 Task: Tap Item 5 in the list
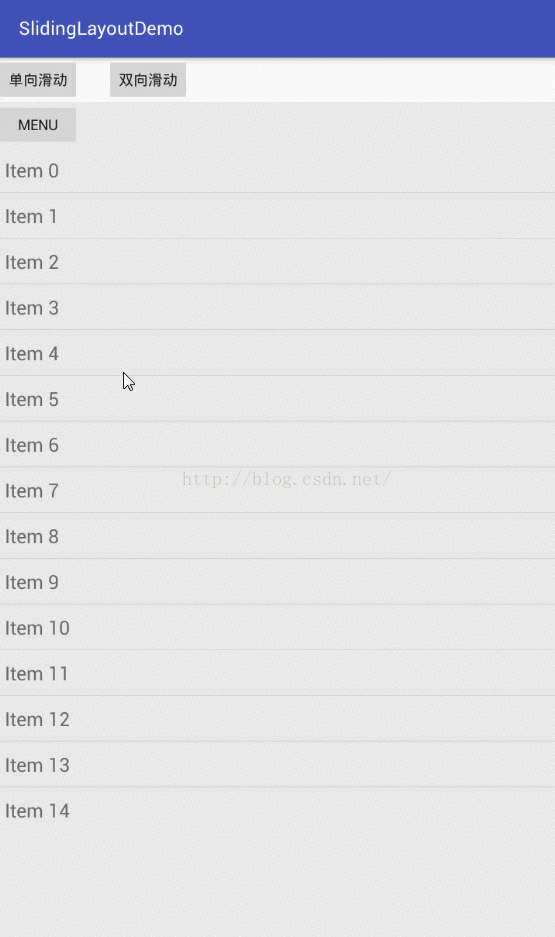coord(277,399)
